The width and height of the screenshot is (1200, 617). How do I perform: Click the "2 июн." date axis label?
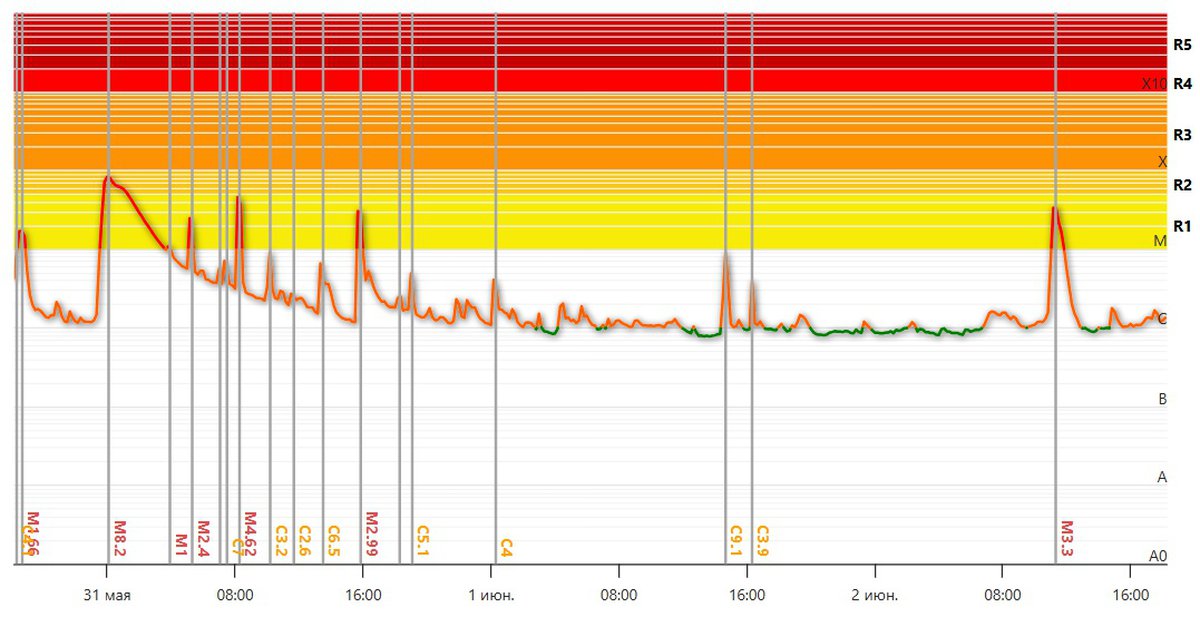875,596
